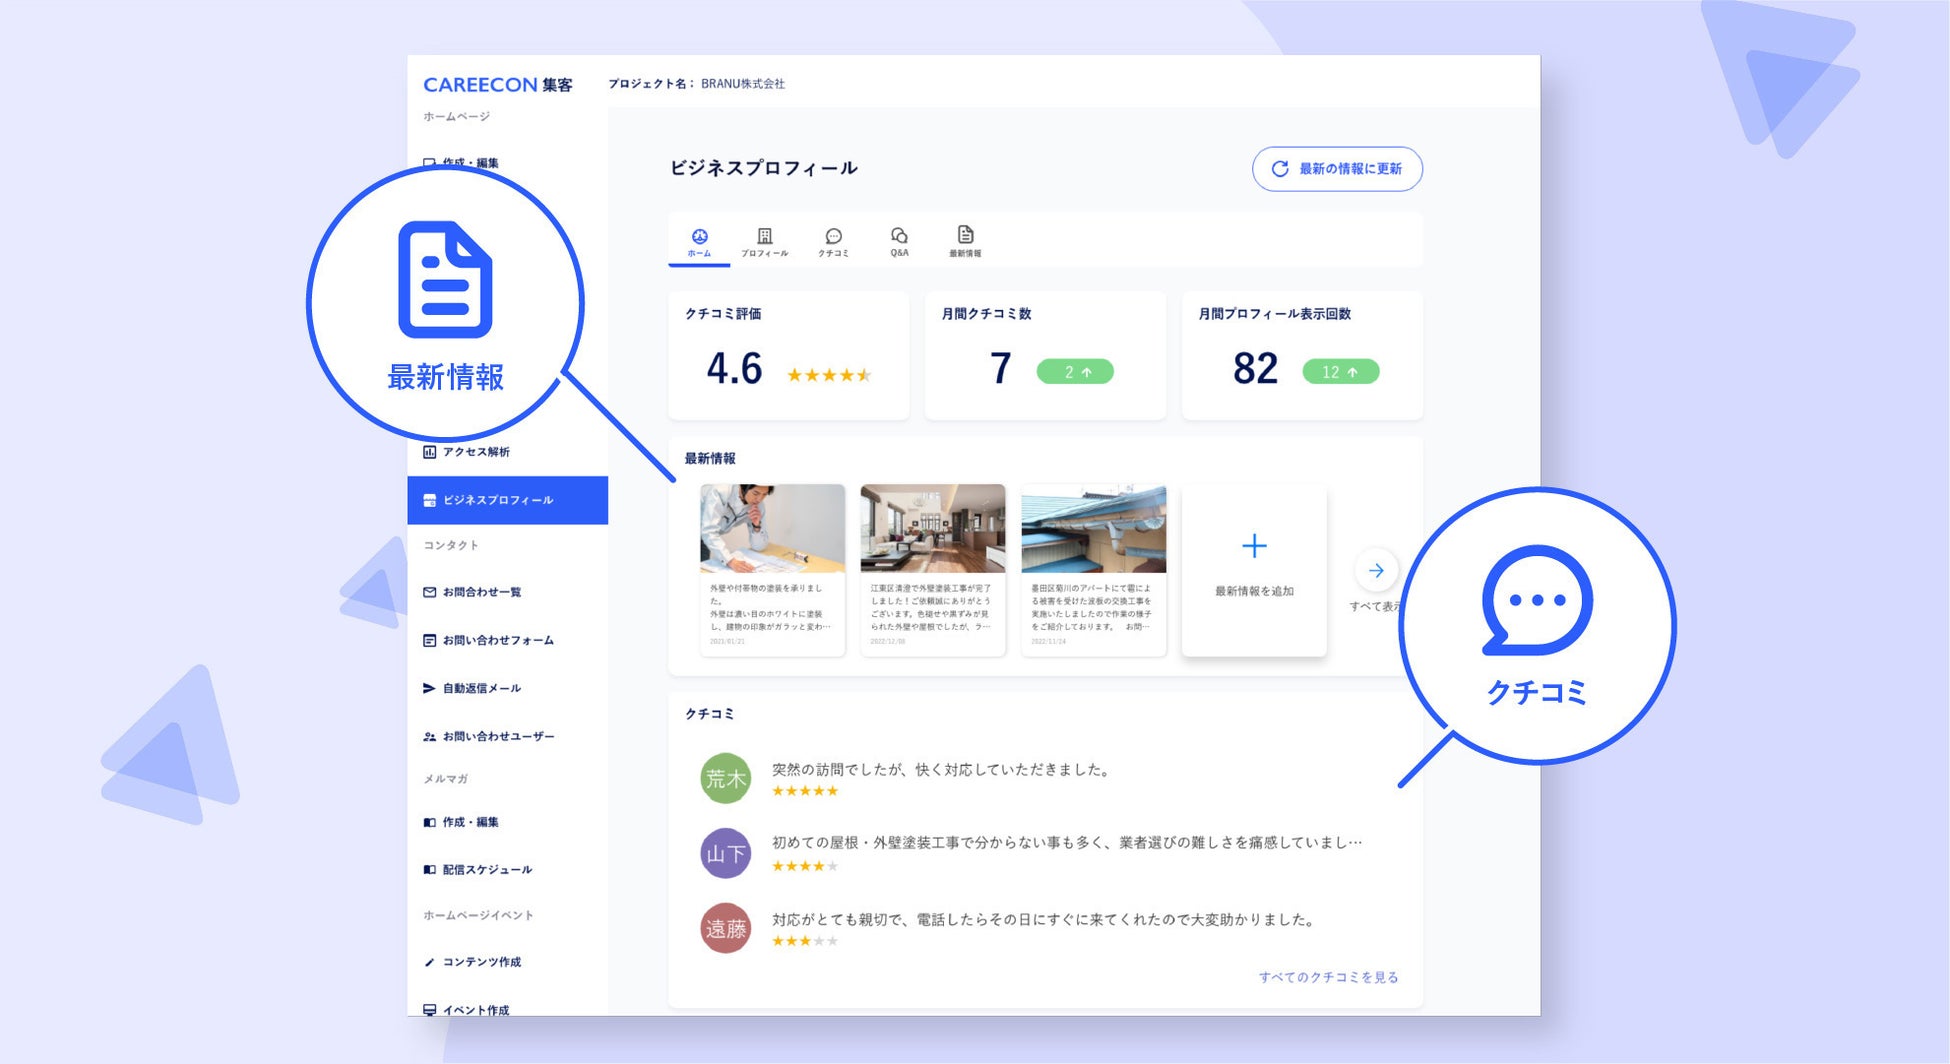1950x1064 pixels.
Task: Click the 配信スケジュール sidebar icon
Action: pos(429,870)
